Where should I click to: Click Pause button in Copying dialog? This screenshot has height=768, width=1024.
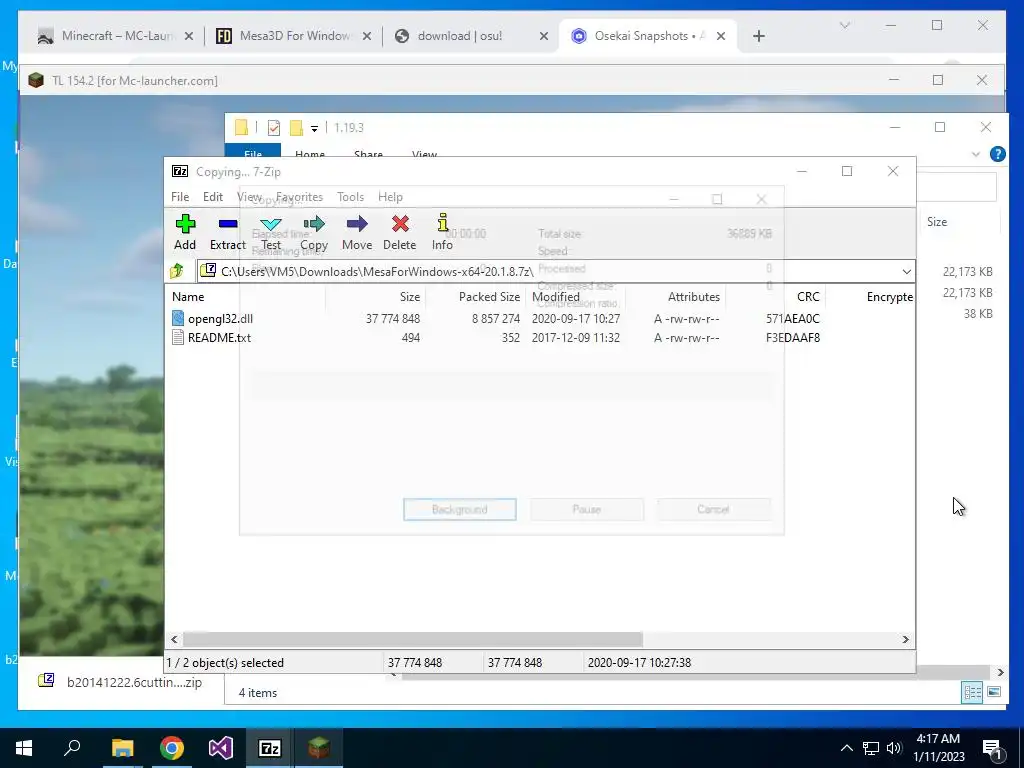click(x=586, y=509)
